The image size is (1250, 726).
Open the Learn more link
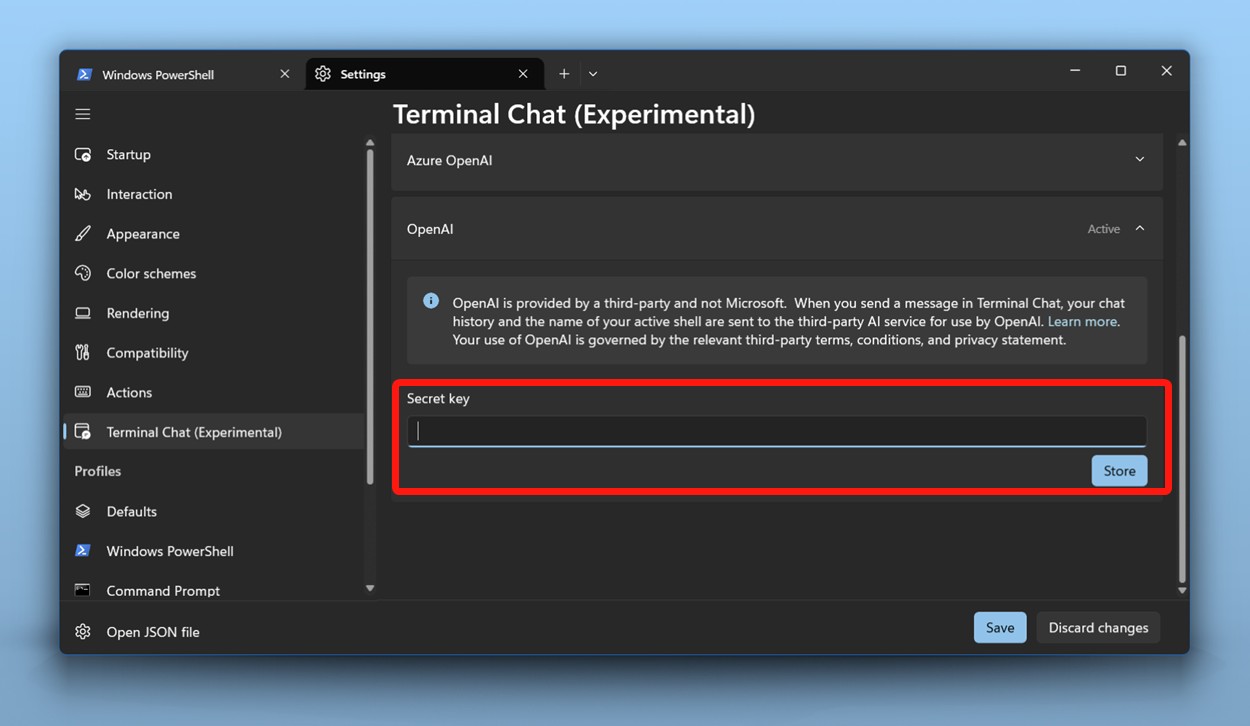(1082, 321)
